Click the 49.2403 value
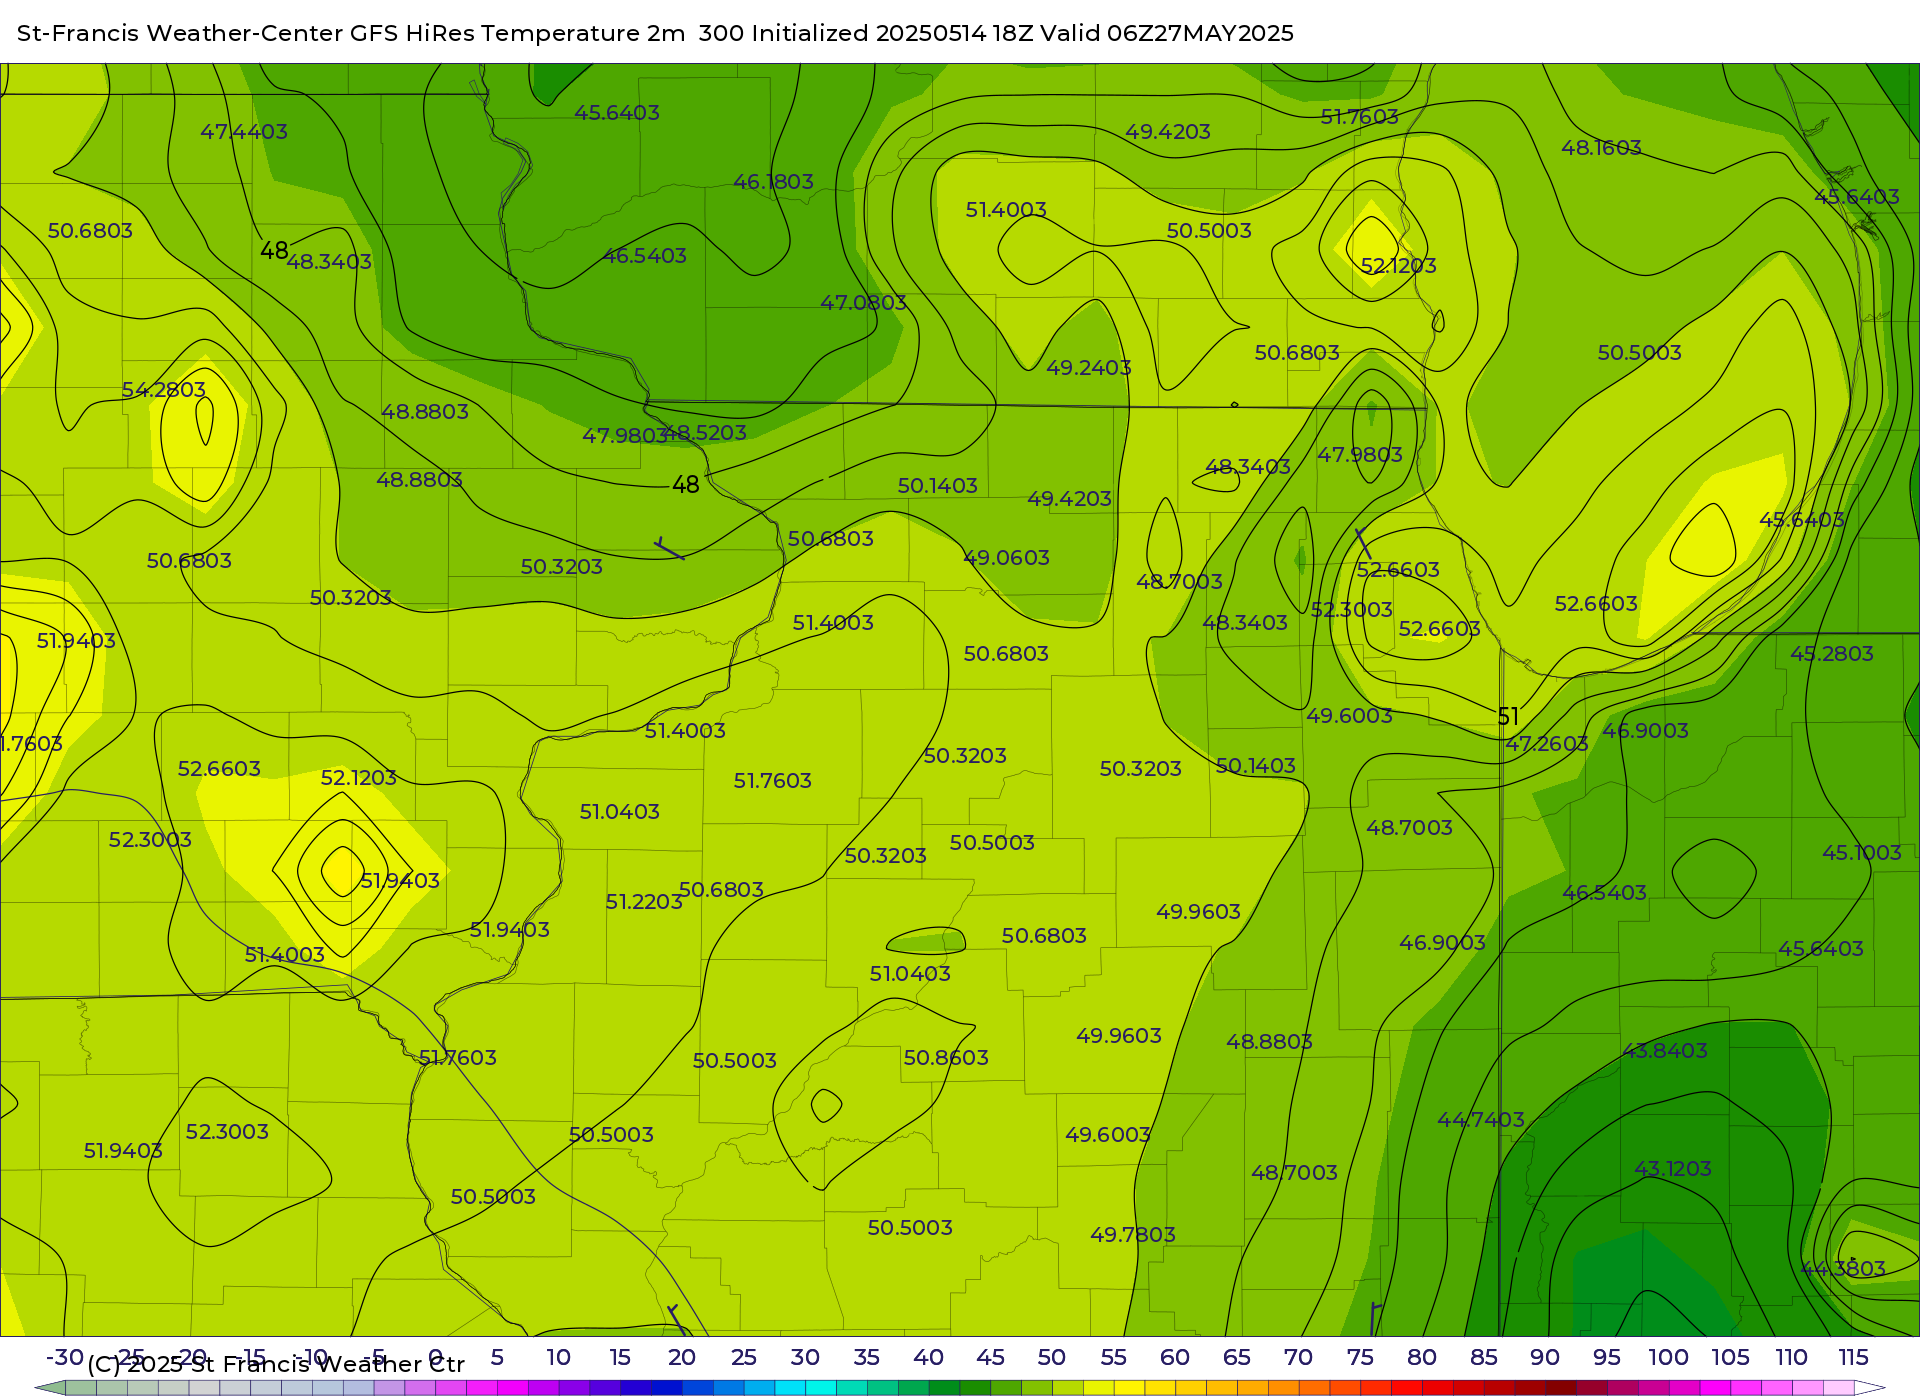This screenshot has width=1920, height=1400. (x=1088, y=368)
